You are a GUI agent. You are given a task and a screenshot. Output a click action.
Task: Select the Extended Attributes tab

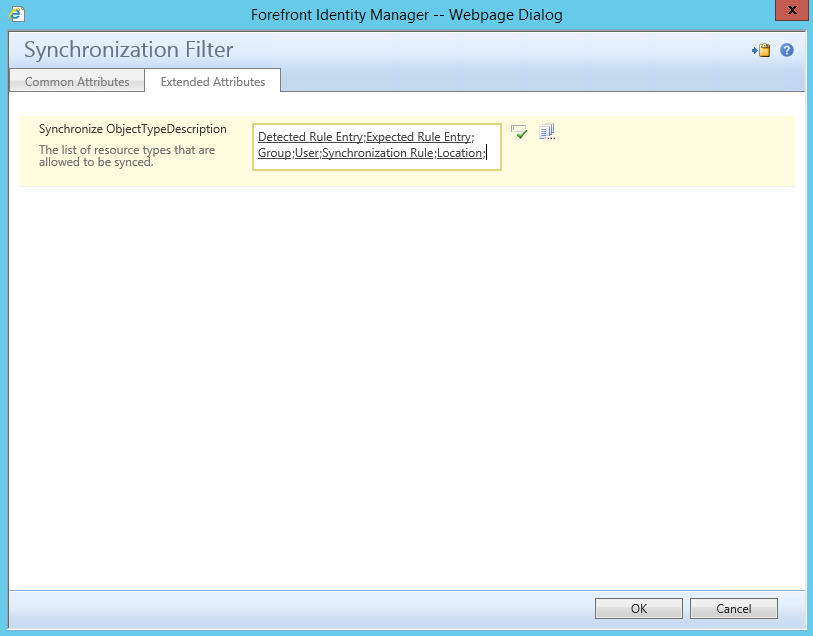click(x=213, y=81)
